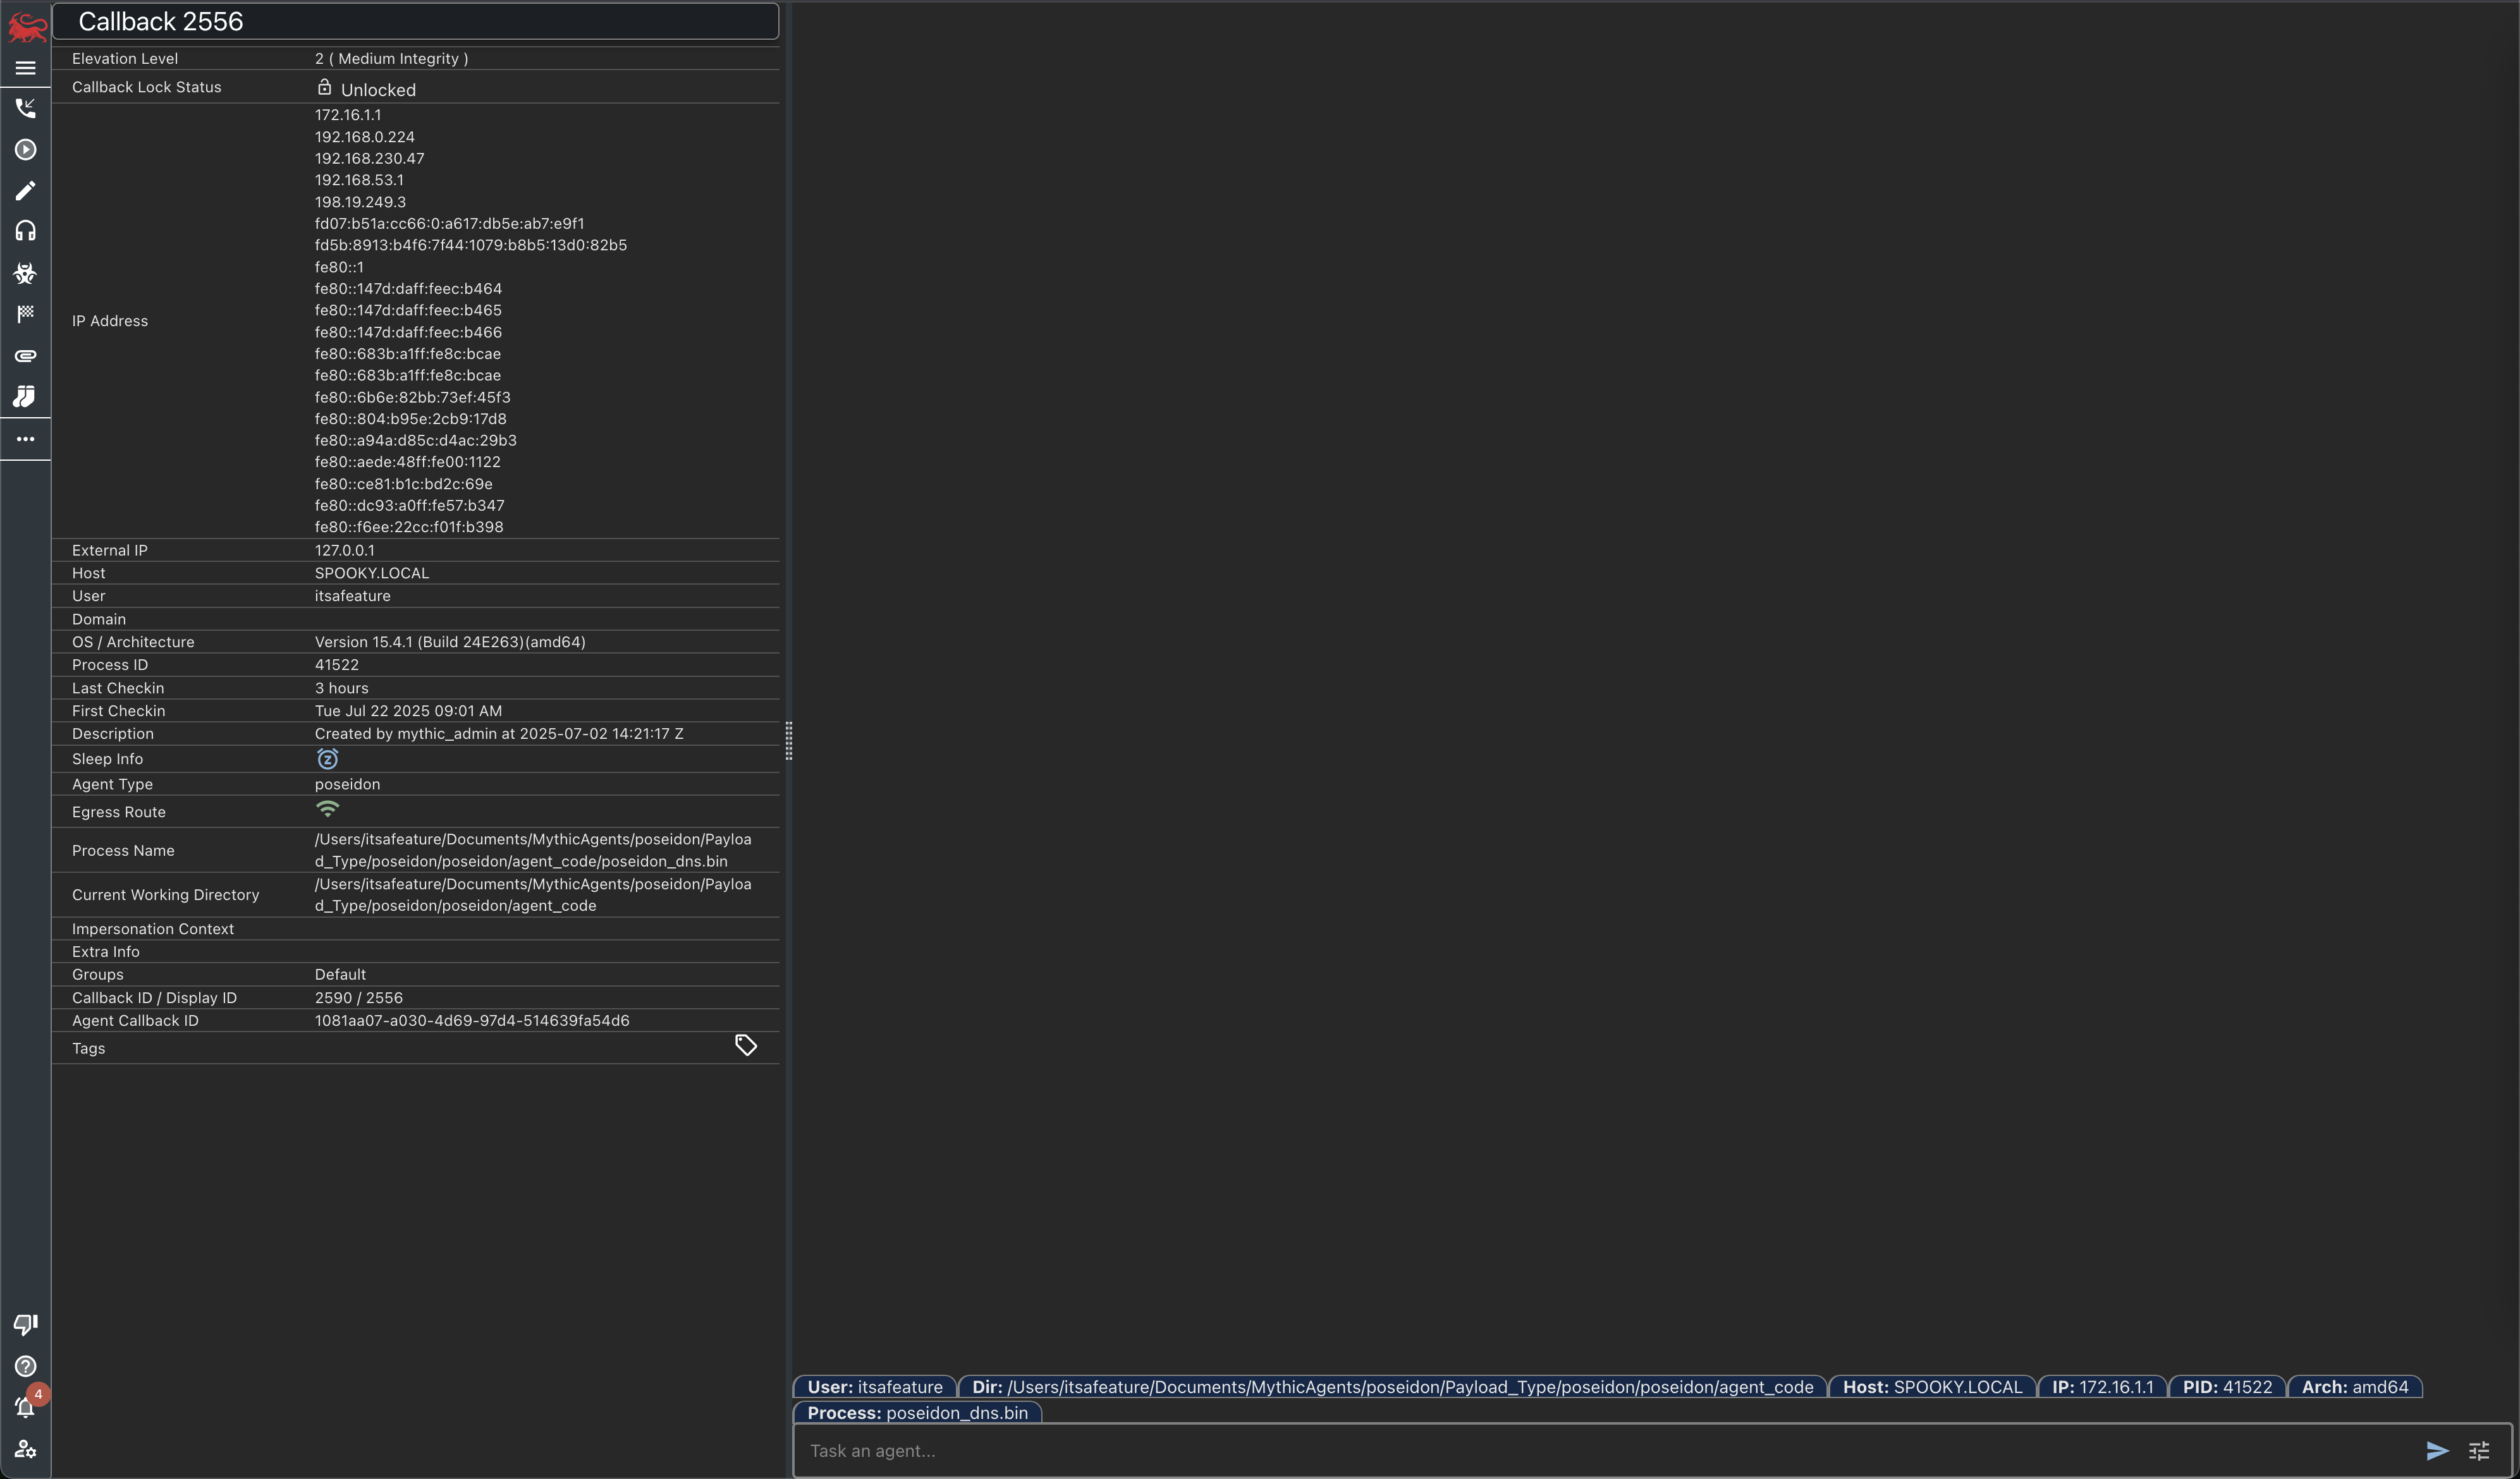Image resolution: width=2520 pixels, height=1479 pixels.
Task: Click the Sleep Info alarm icon
Action: pos(327,759)
